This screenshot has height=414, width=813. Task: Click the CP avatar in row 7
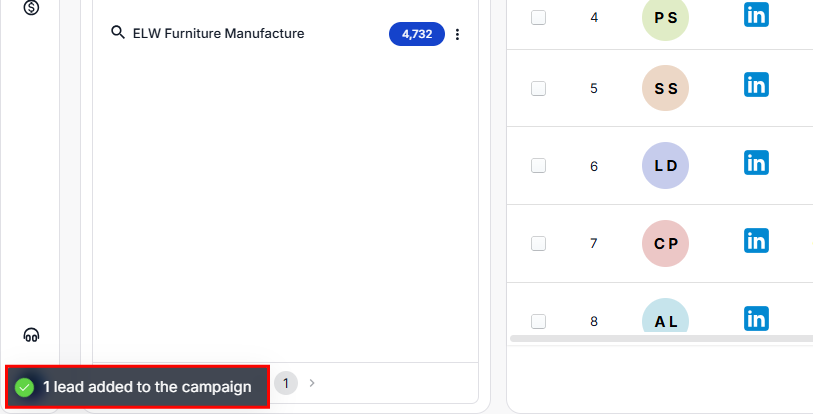[x=665, y=243]
